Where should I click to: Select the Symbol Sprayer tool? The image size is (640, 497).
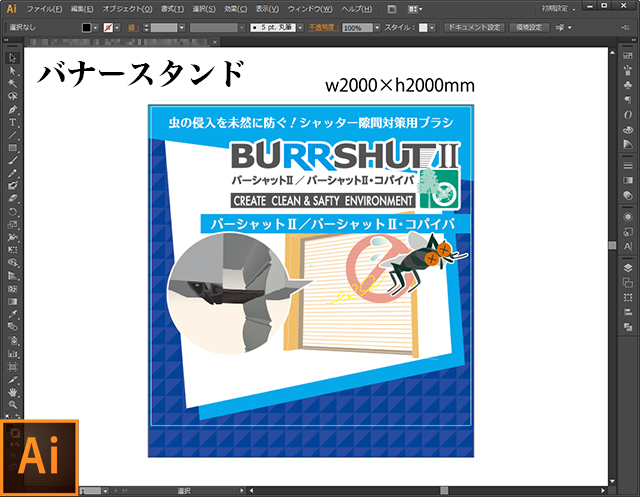pos(12,340)
